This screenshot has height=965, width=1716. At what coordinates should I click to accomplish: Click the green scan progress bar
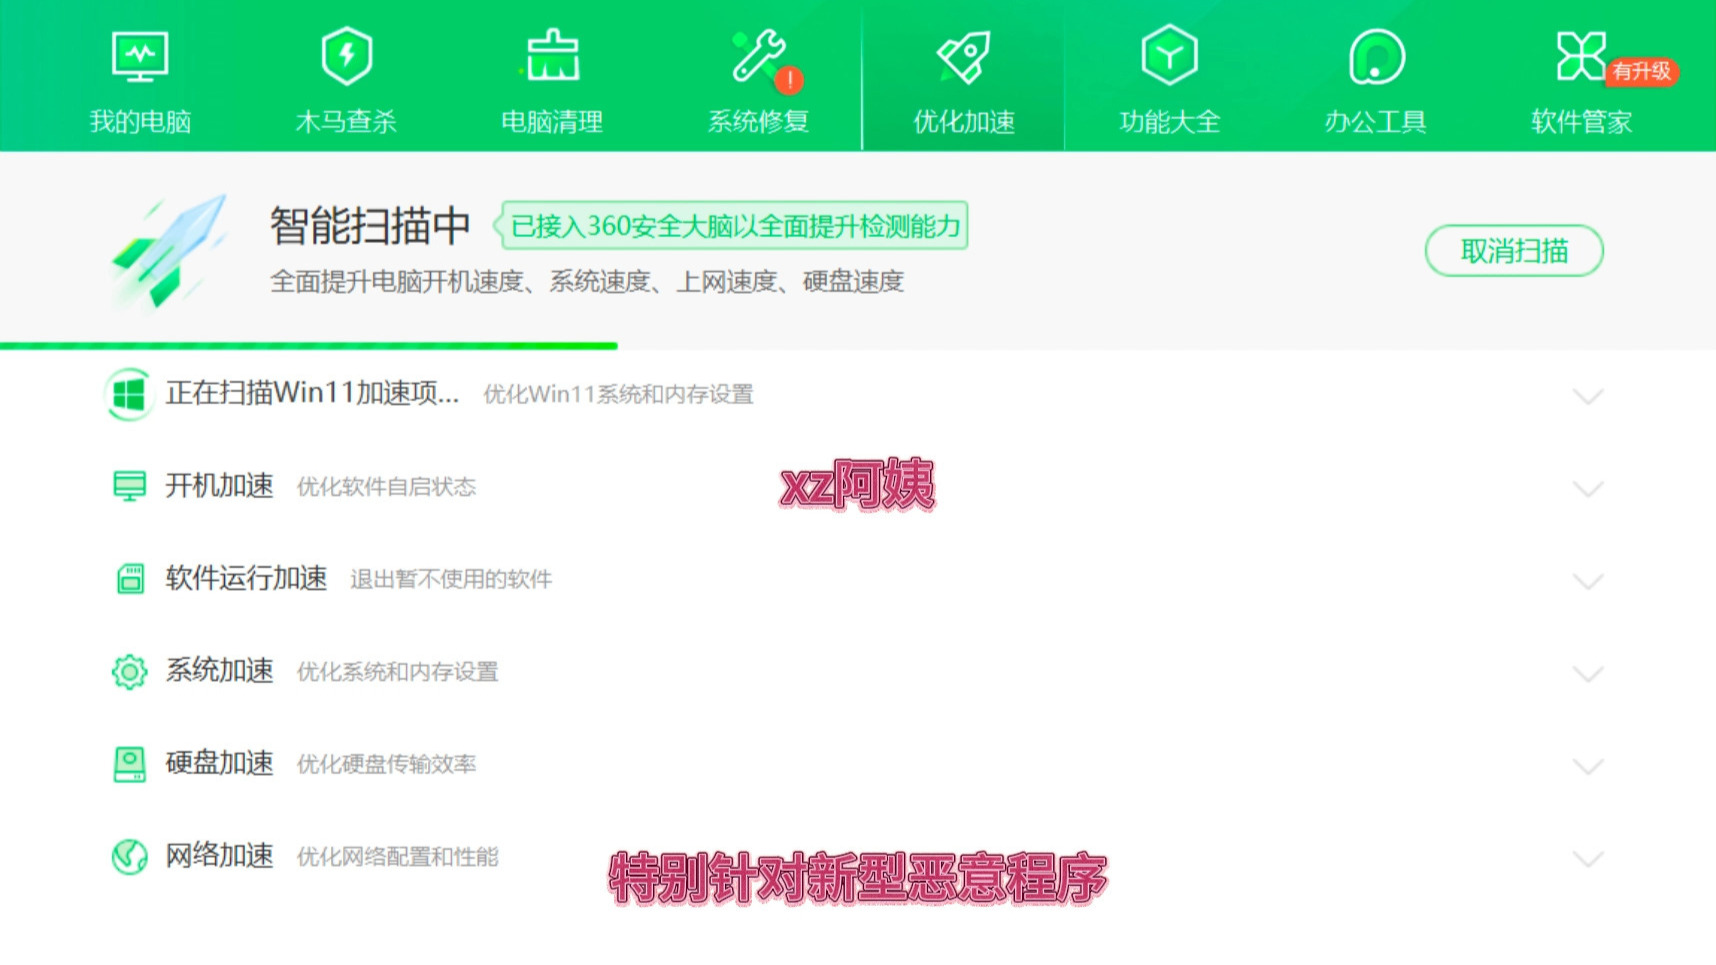click(x=309, y=346)
